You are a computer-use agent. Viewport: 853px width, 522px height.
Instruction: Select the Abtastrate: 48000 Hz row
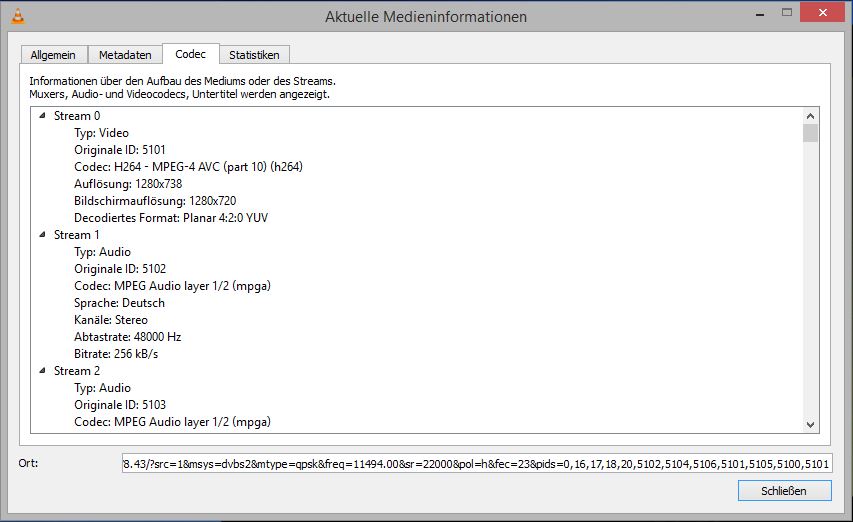[127, 337]
